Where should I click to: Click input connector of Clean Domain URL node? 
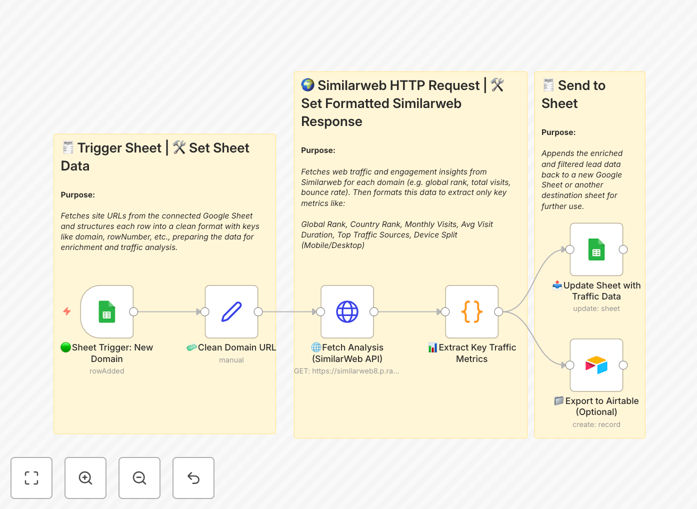coord(205,312)
